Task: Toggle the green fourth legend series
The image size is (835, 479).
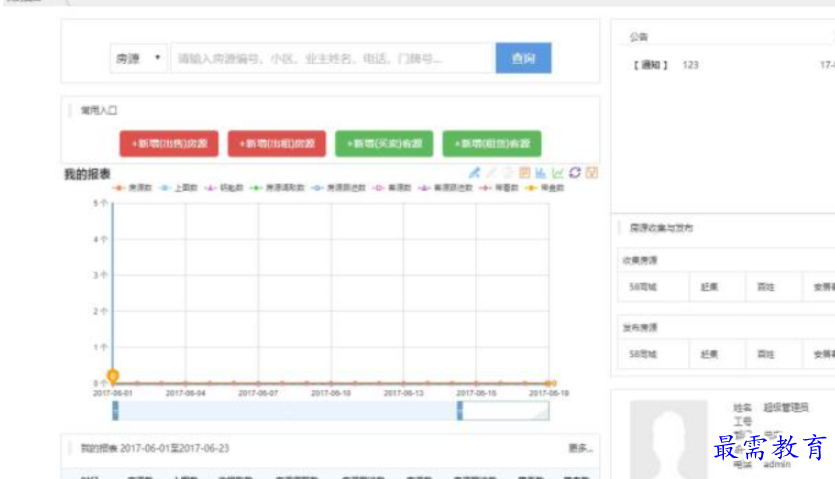Action: pyautogui.click(x=277, y=188)
